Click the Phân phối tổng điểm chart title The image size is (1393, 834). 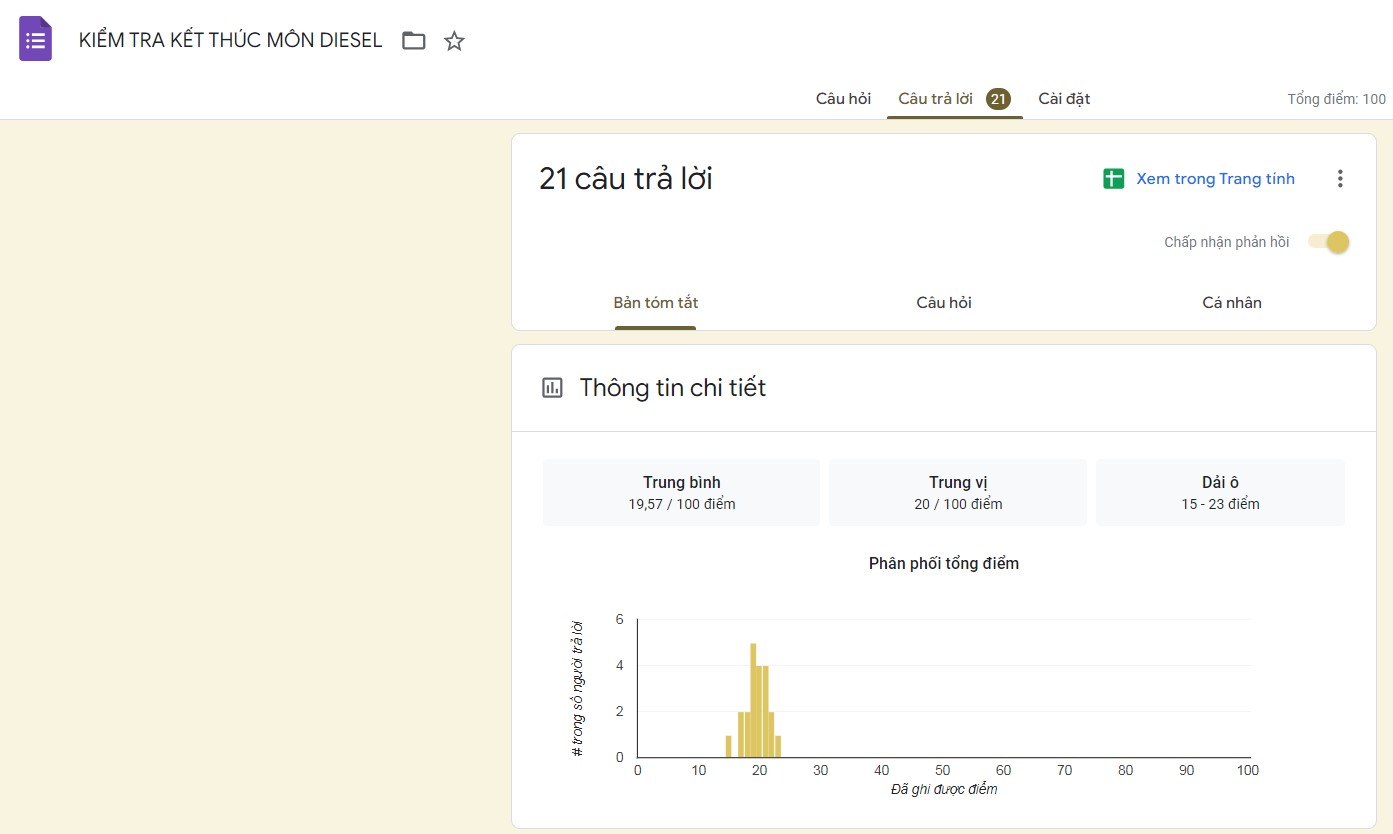pyautogui.click(x=944, y=563)
